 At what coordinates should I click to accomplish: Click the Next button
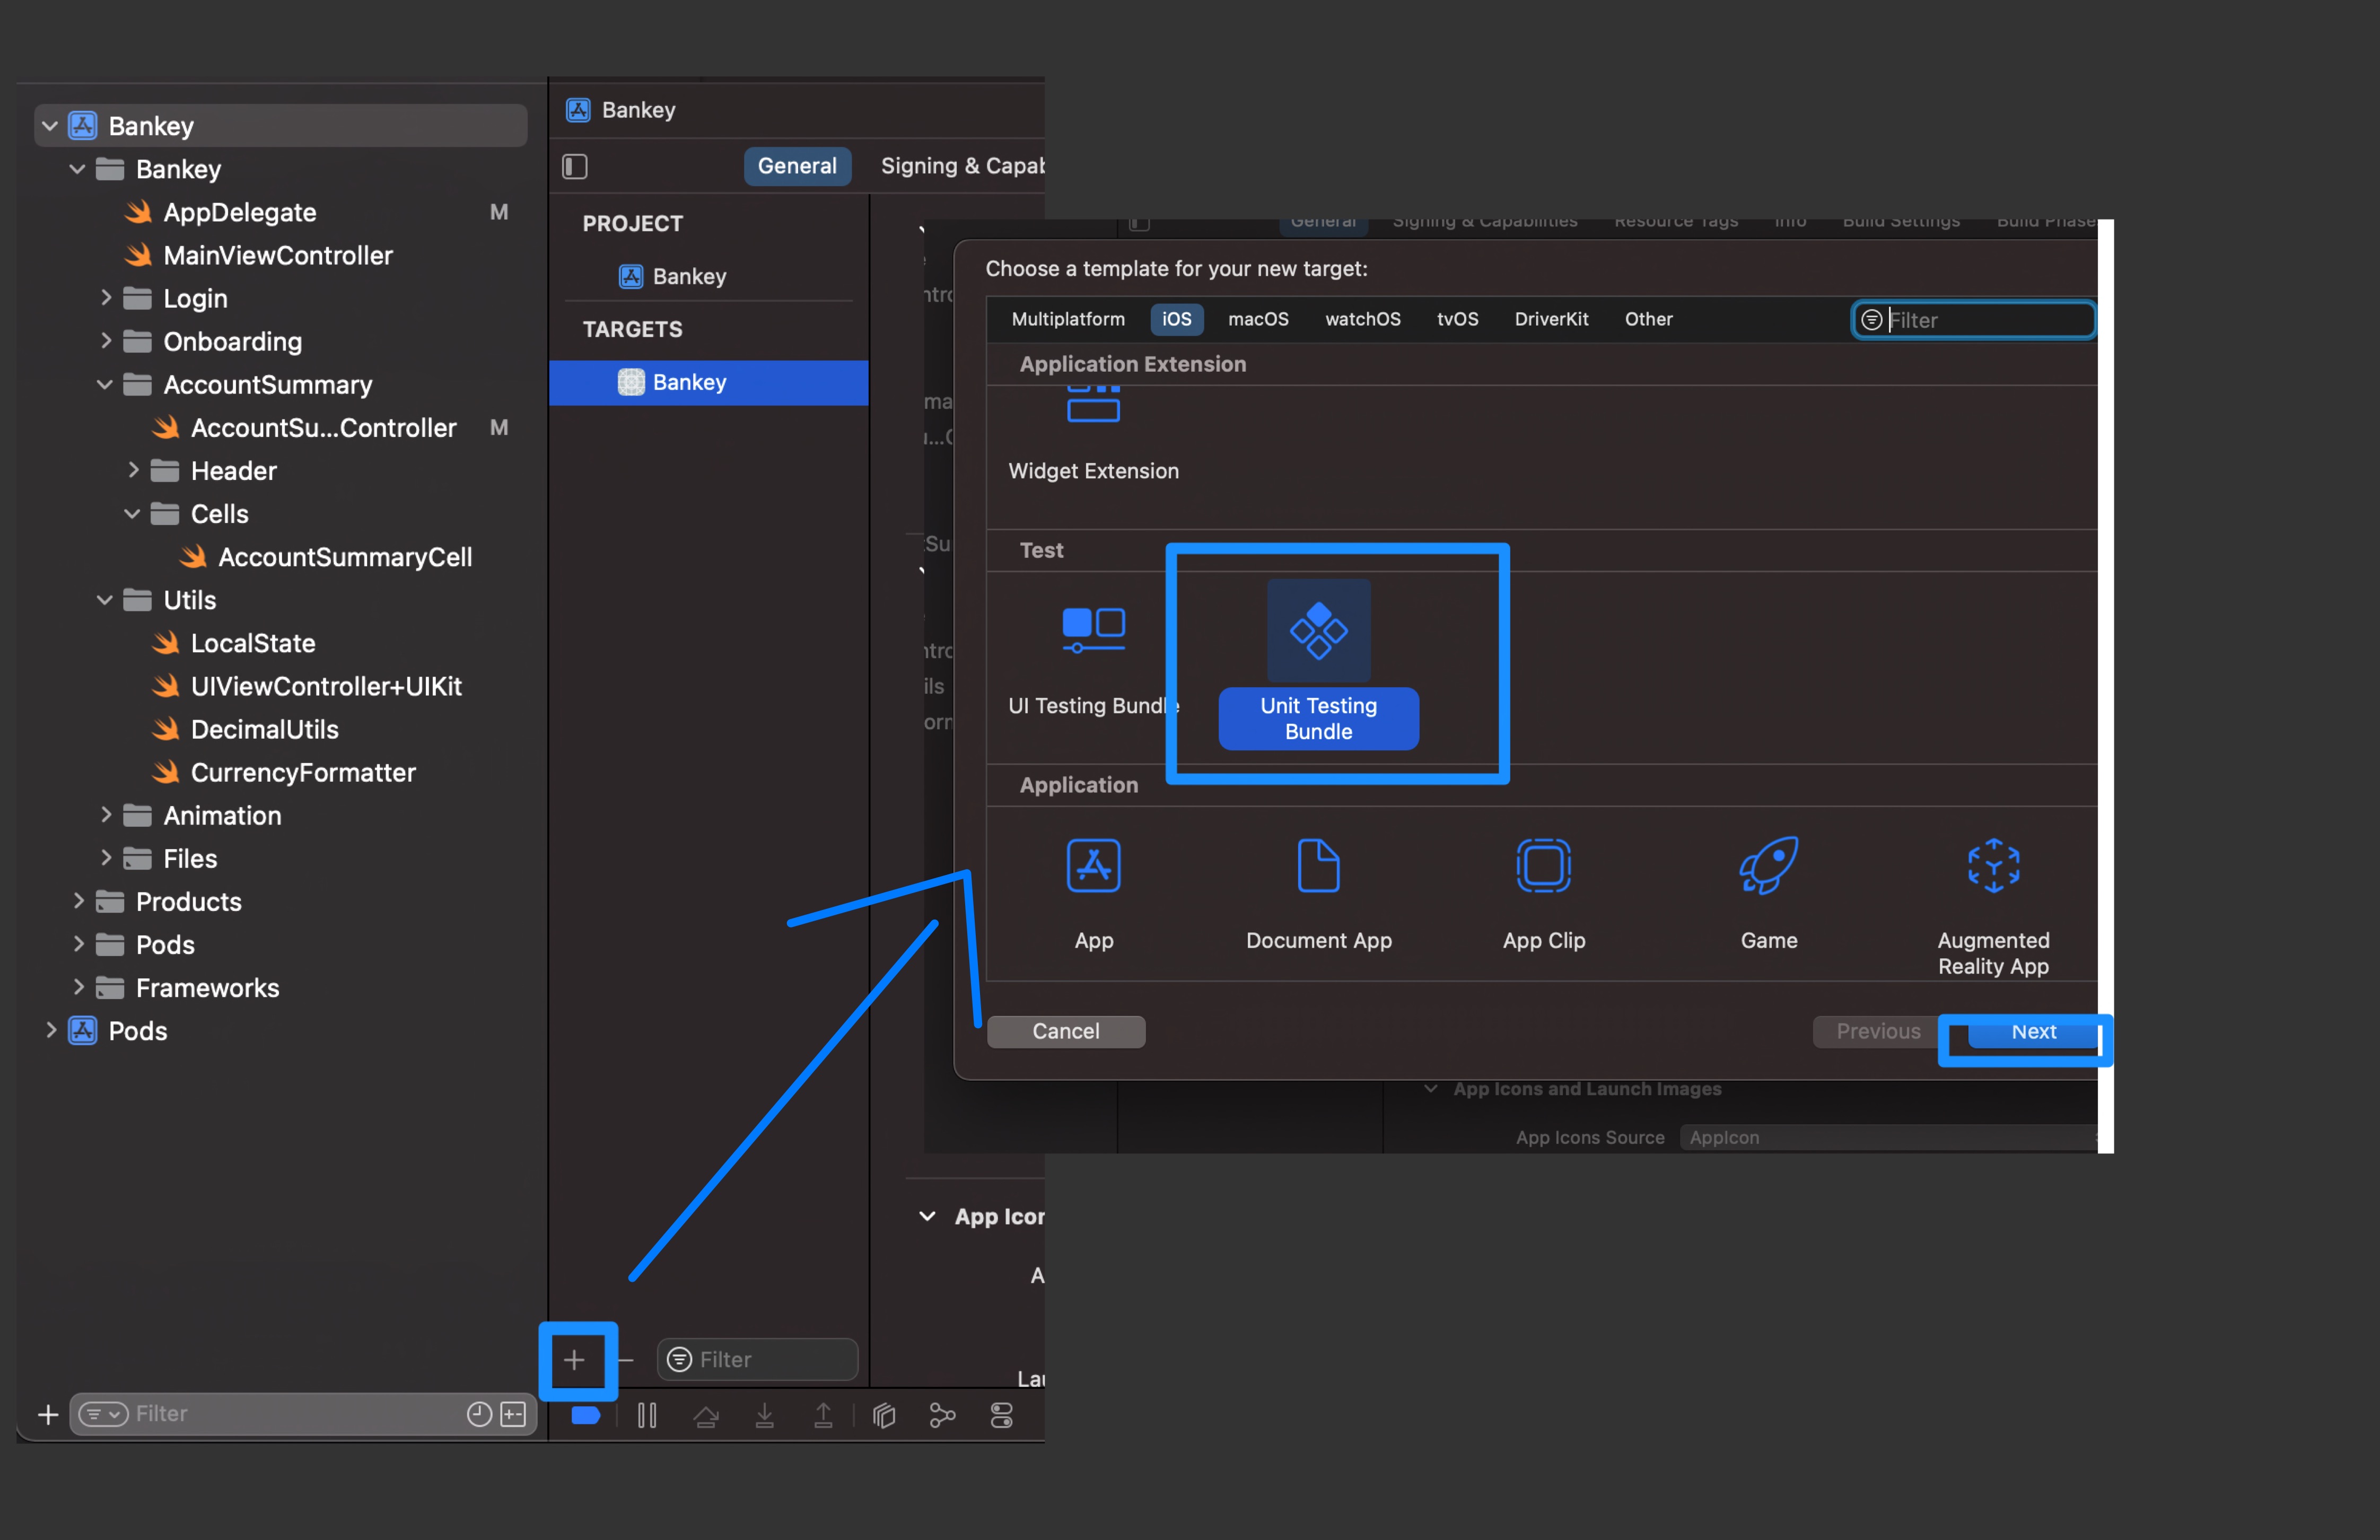click(2033, 1031)
